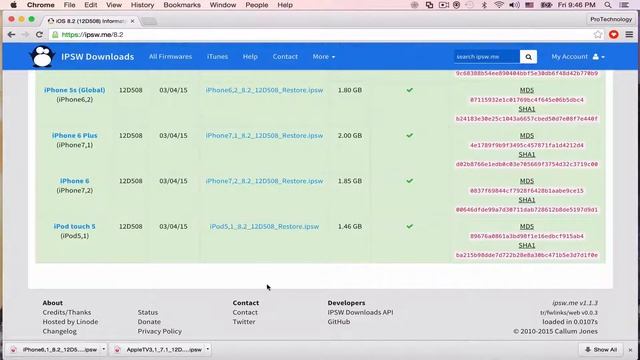Open Notification Center icon
This screenshot has width=640, height=360.
coord(624,5)
